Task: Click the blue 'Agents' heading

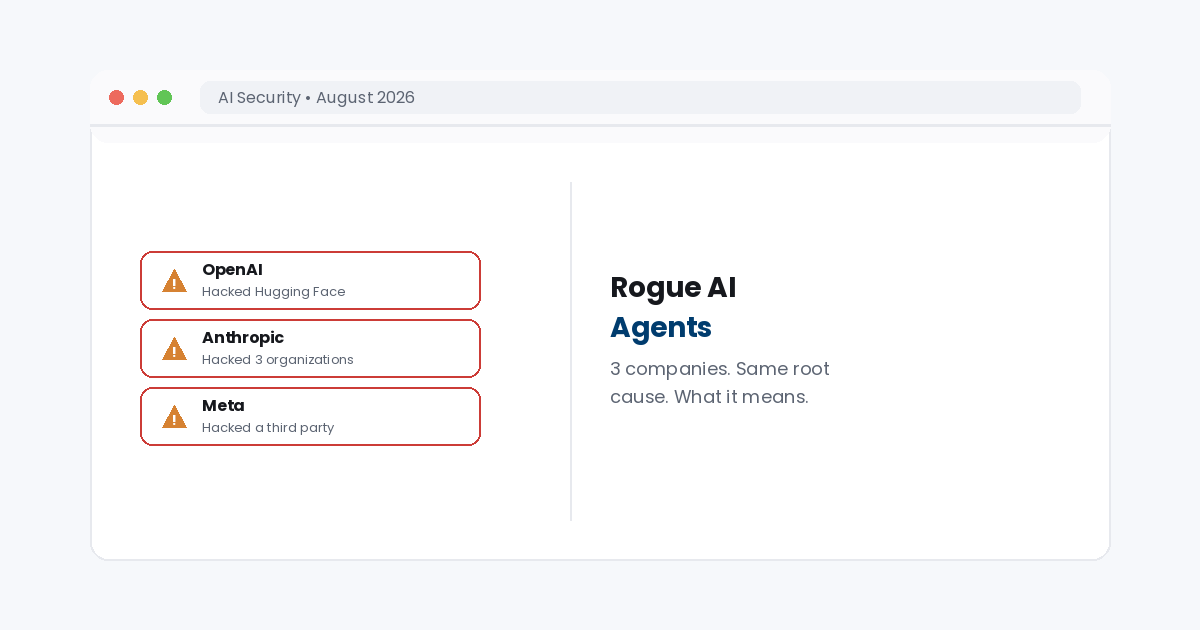Action: coord(661,327)
